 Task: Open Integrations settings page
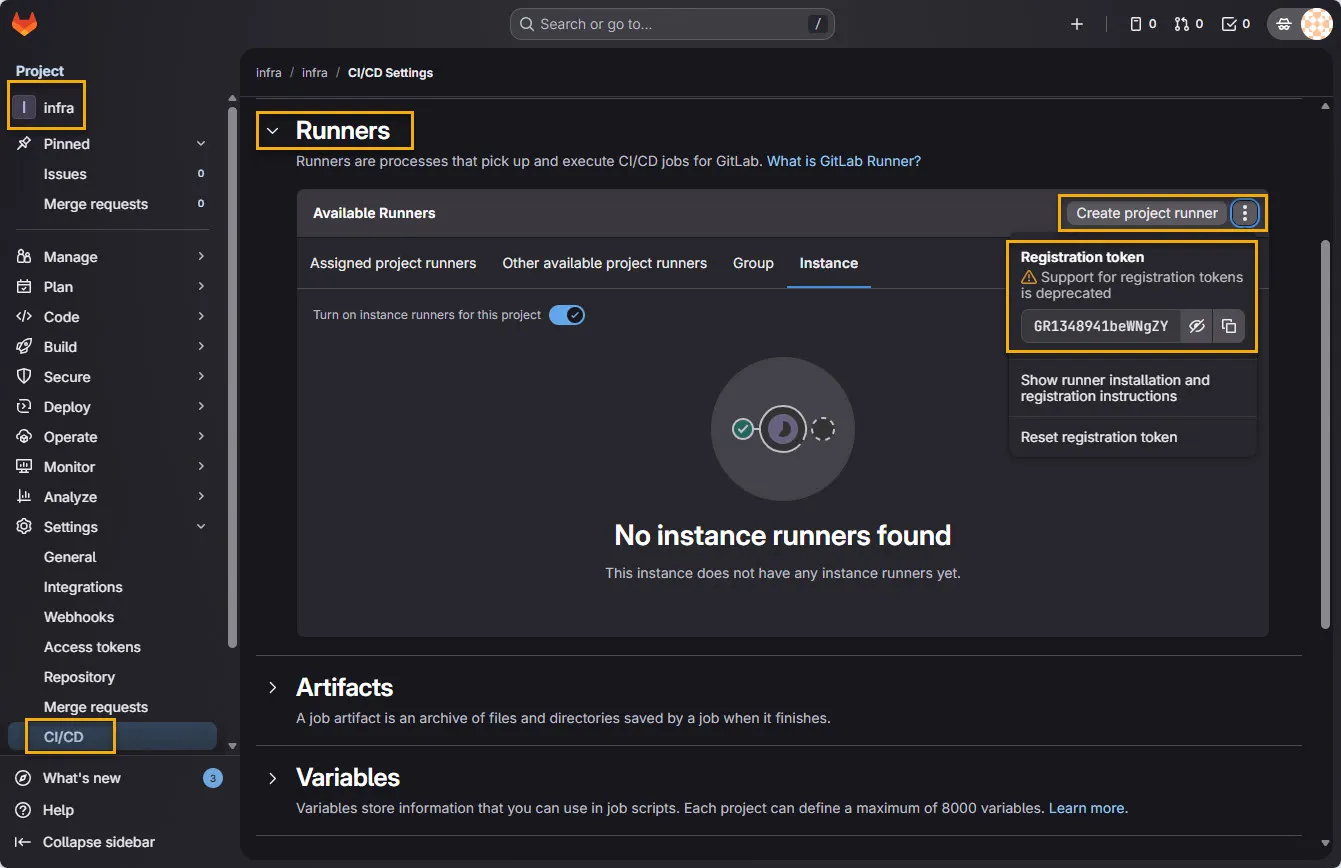(x=112, y=587)
